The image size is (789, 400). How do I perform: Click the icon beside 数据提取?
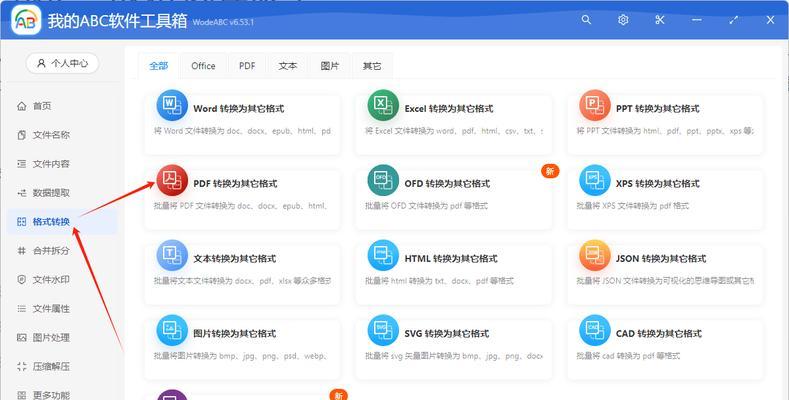(x=22, y=193)
